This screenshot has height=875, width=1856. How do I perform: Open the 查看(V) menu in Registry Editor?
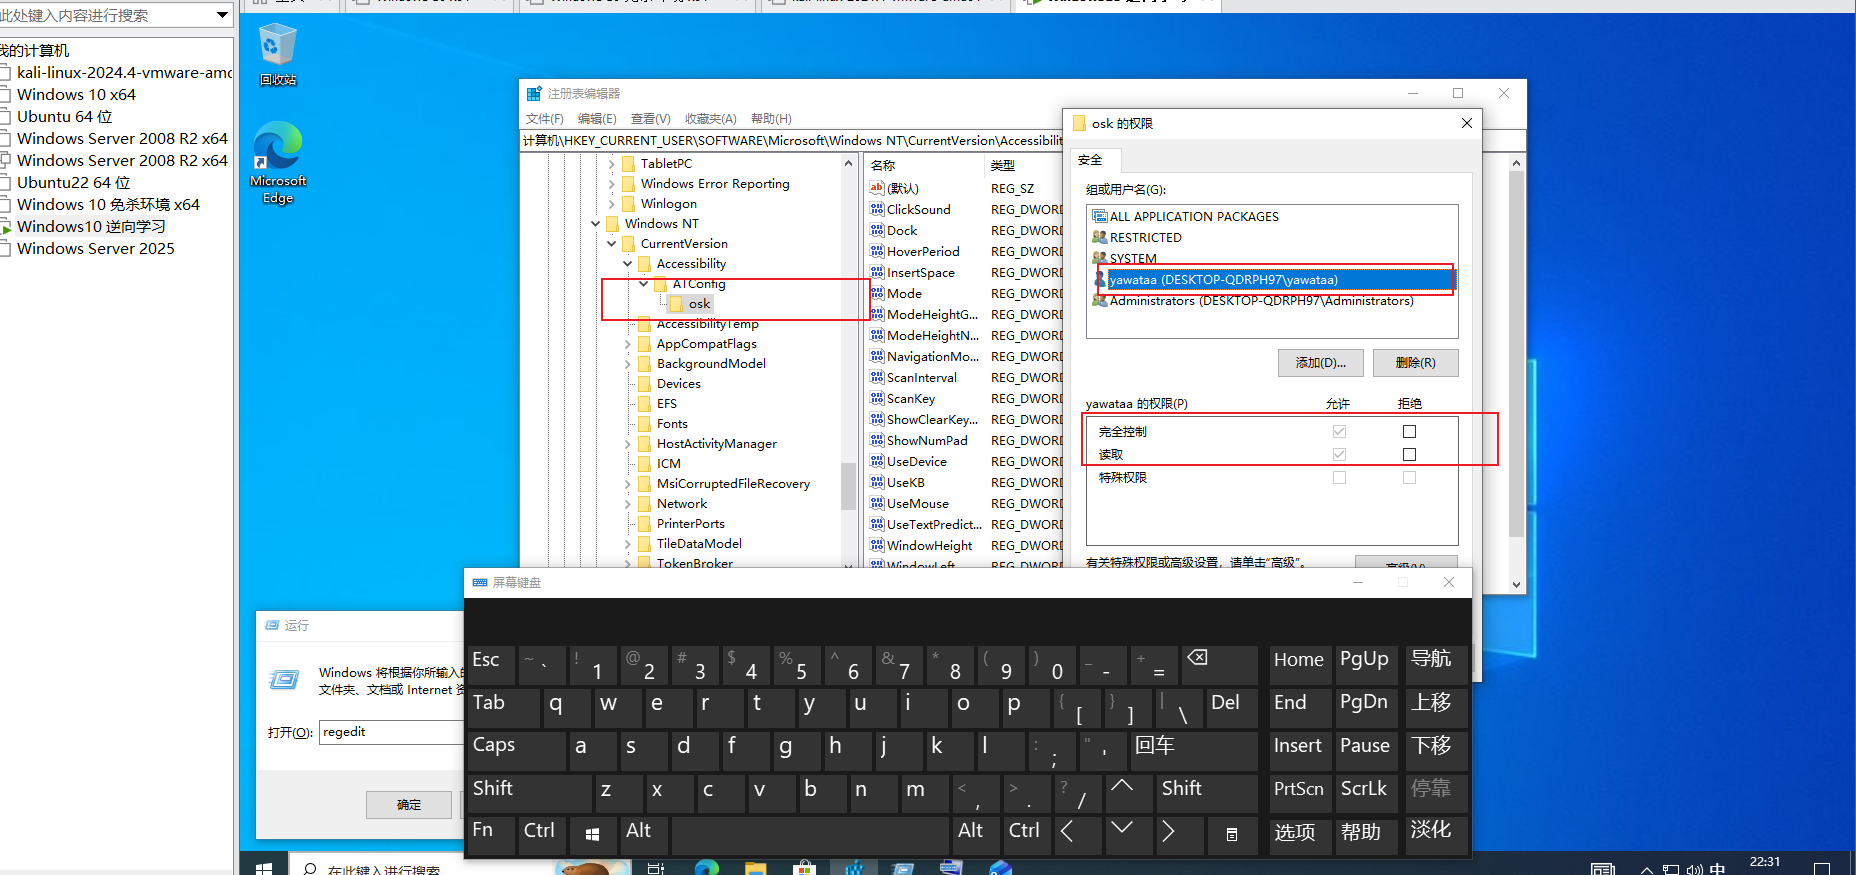click(x=650, y=119)
